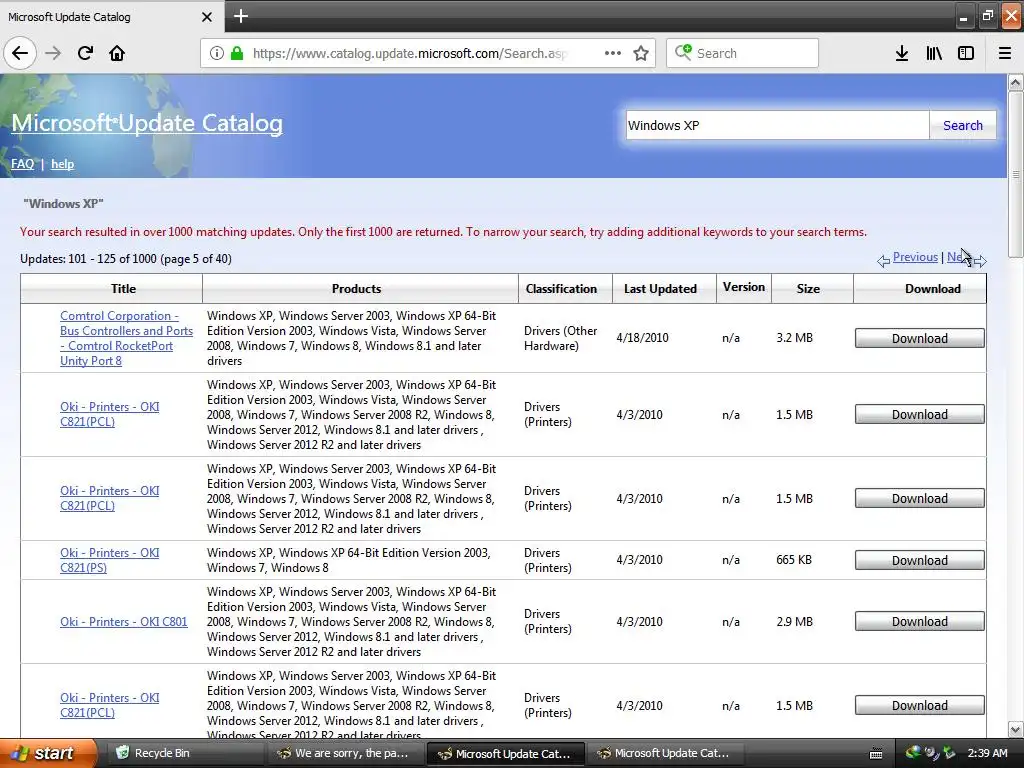Open the Windows start button
Viewport: 1024px width, 768px height.
(47, 753)
